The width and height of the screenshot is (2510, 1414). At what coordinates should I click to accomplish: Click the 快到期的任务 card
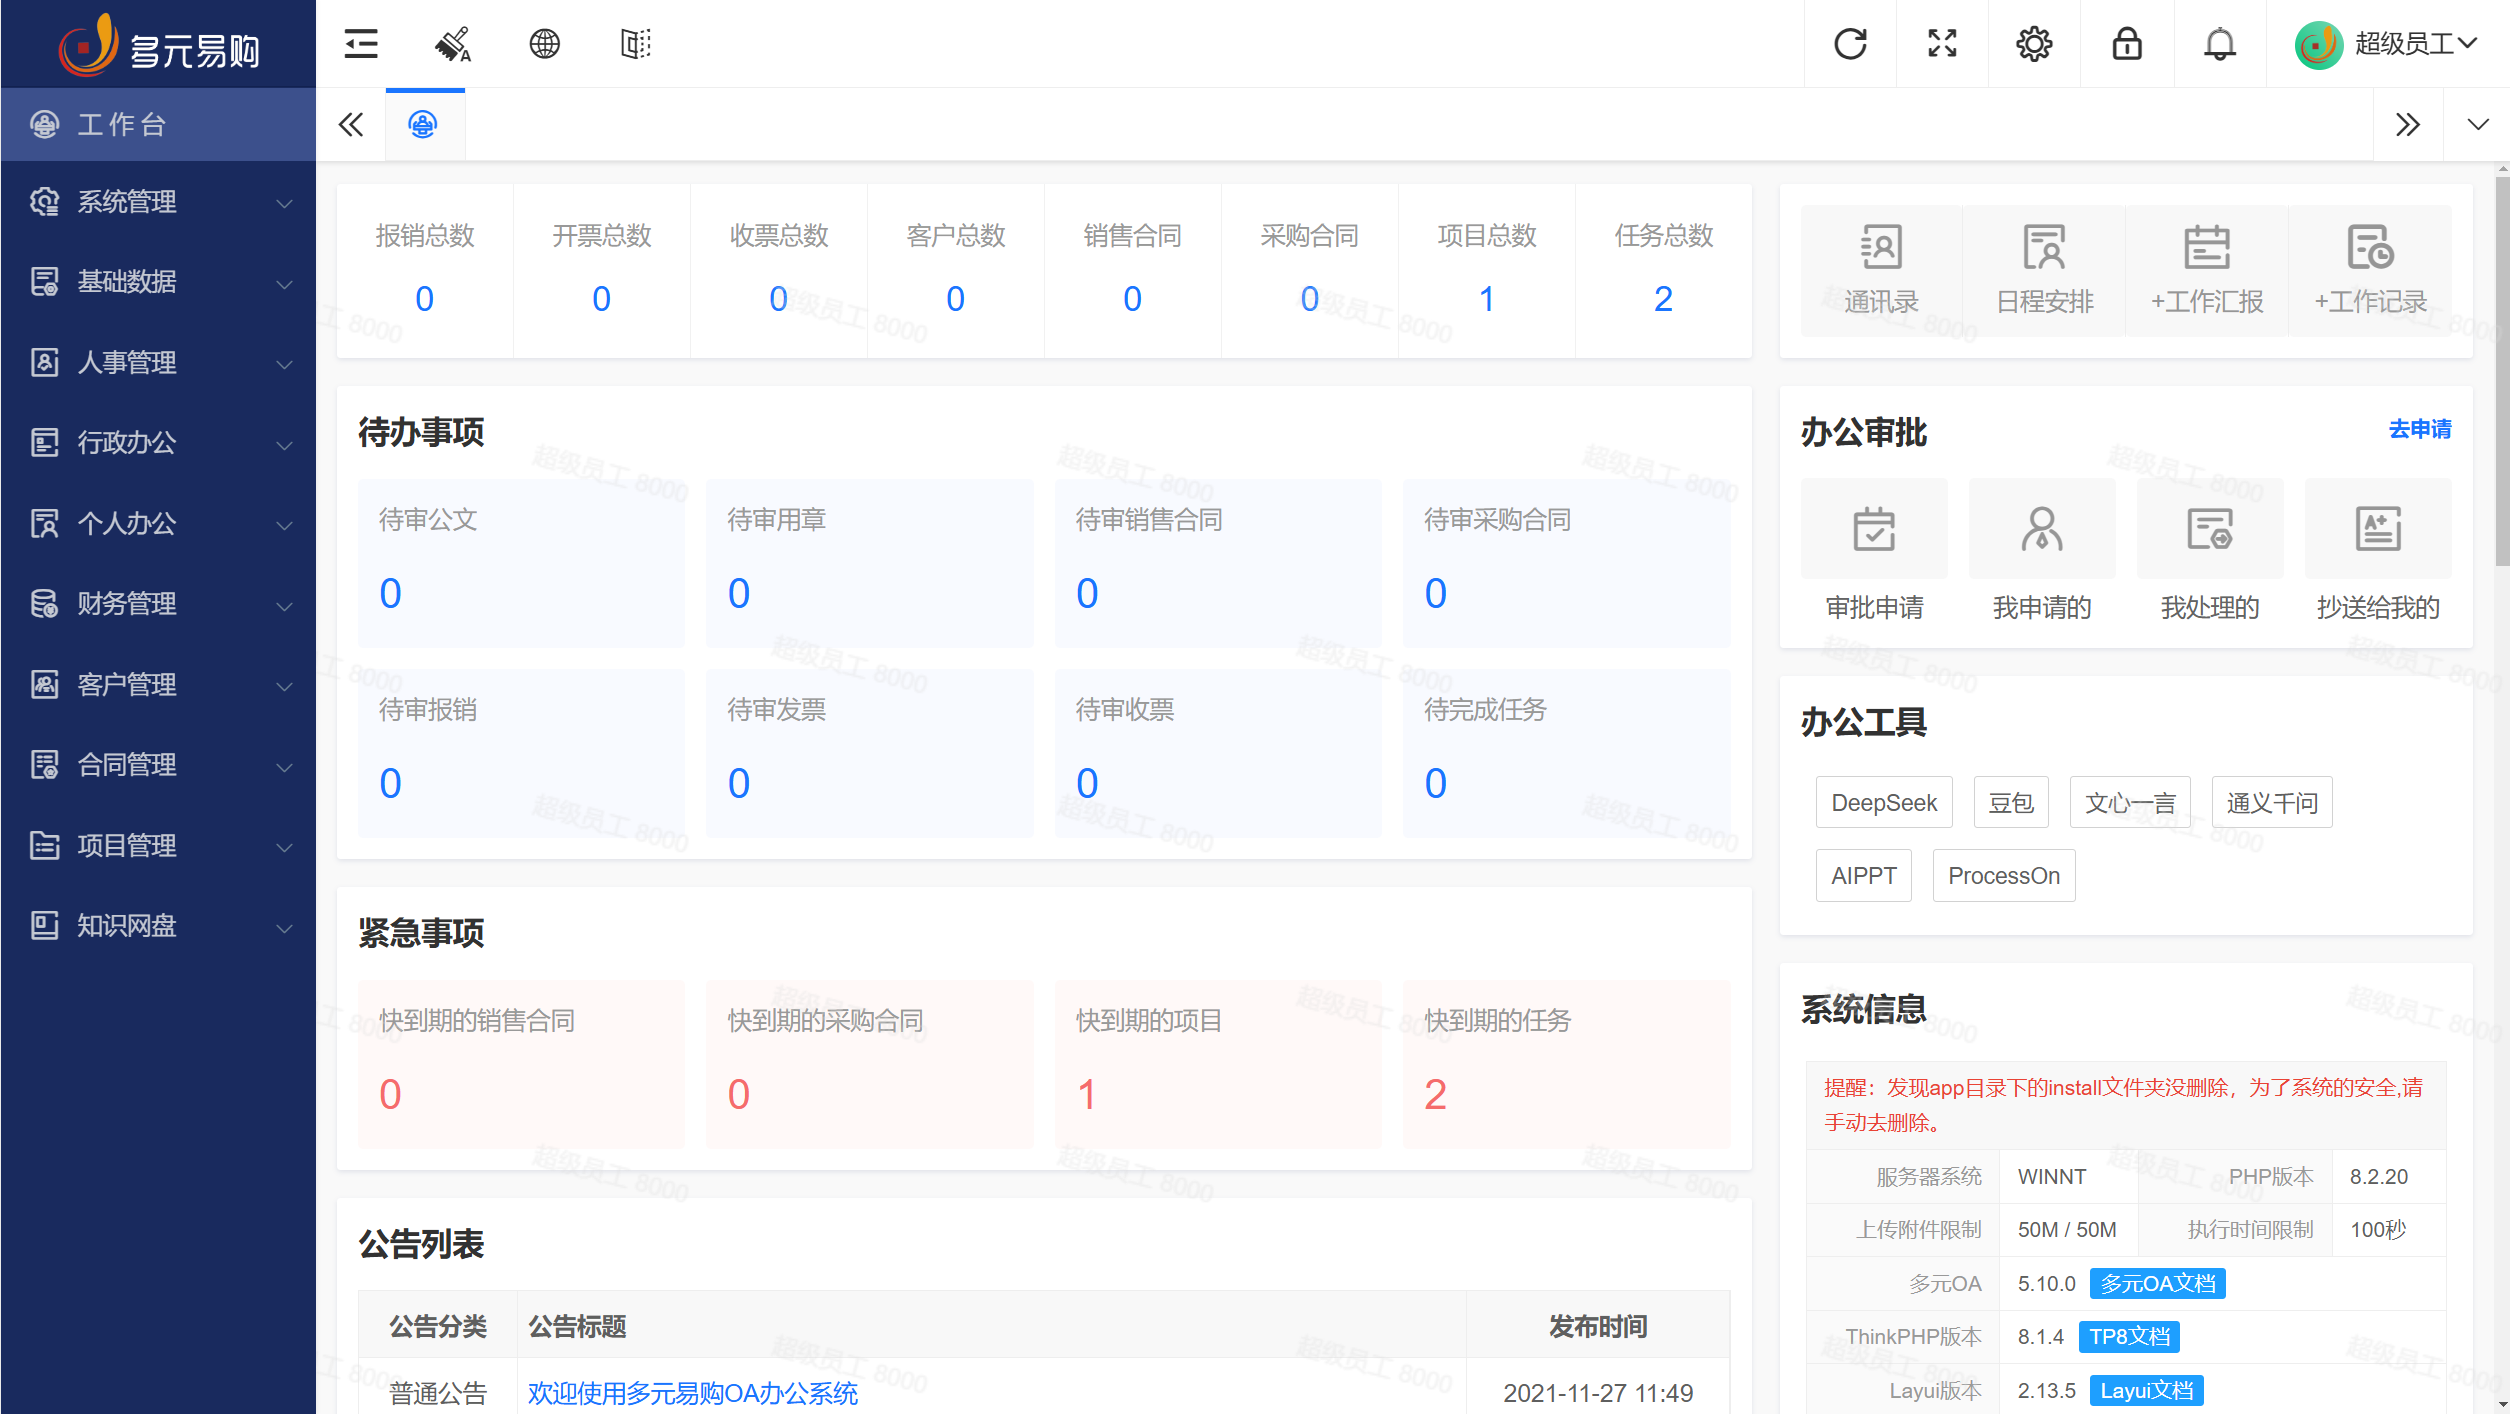(1567, 1064)
